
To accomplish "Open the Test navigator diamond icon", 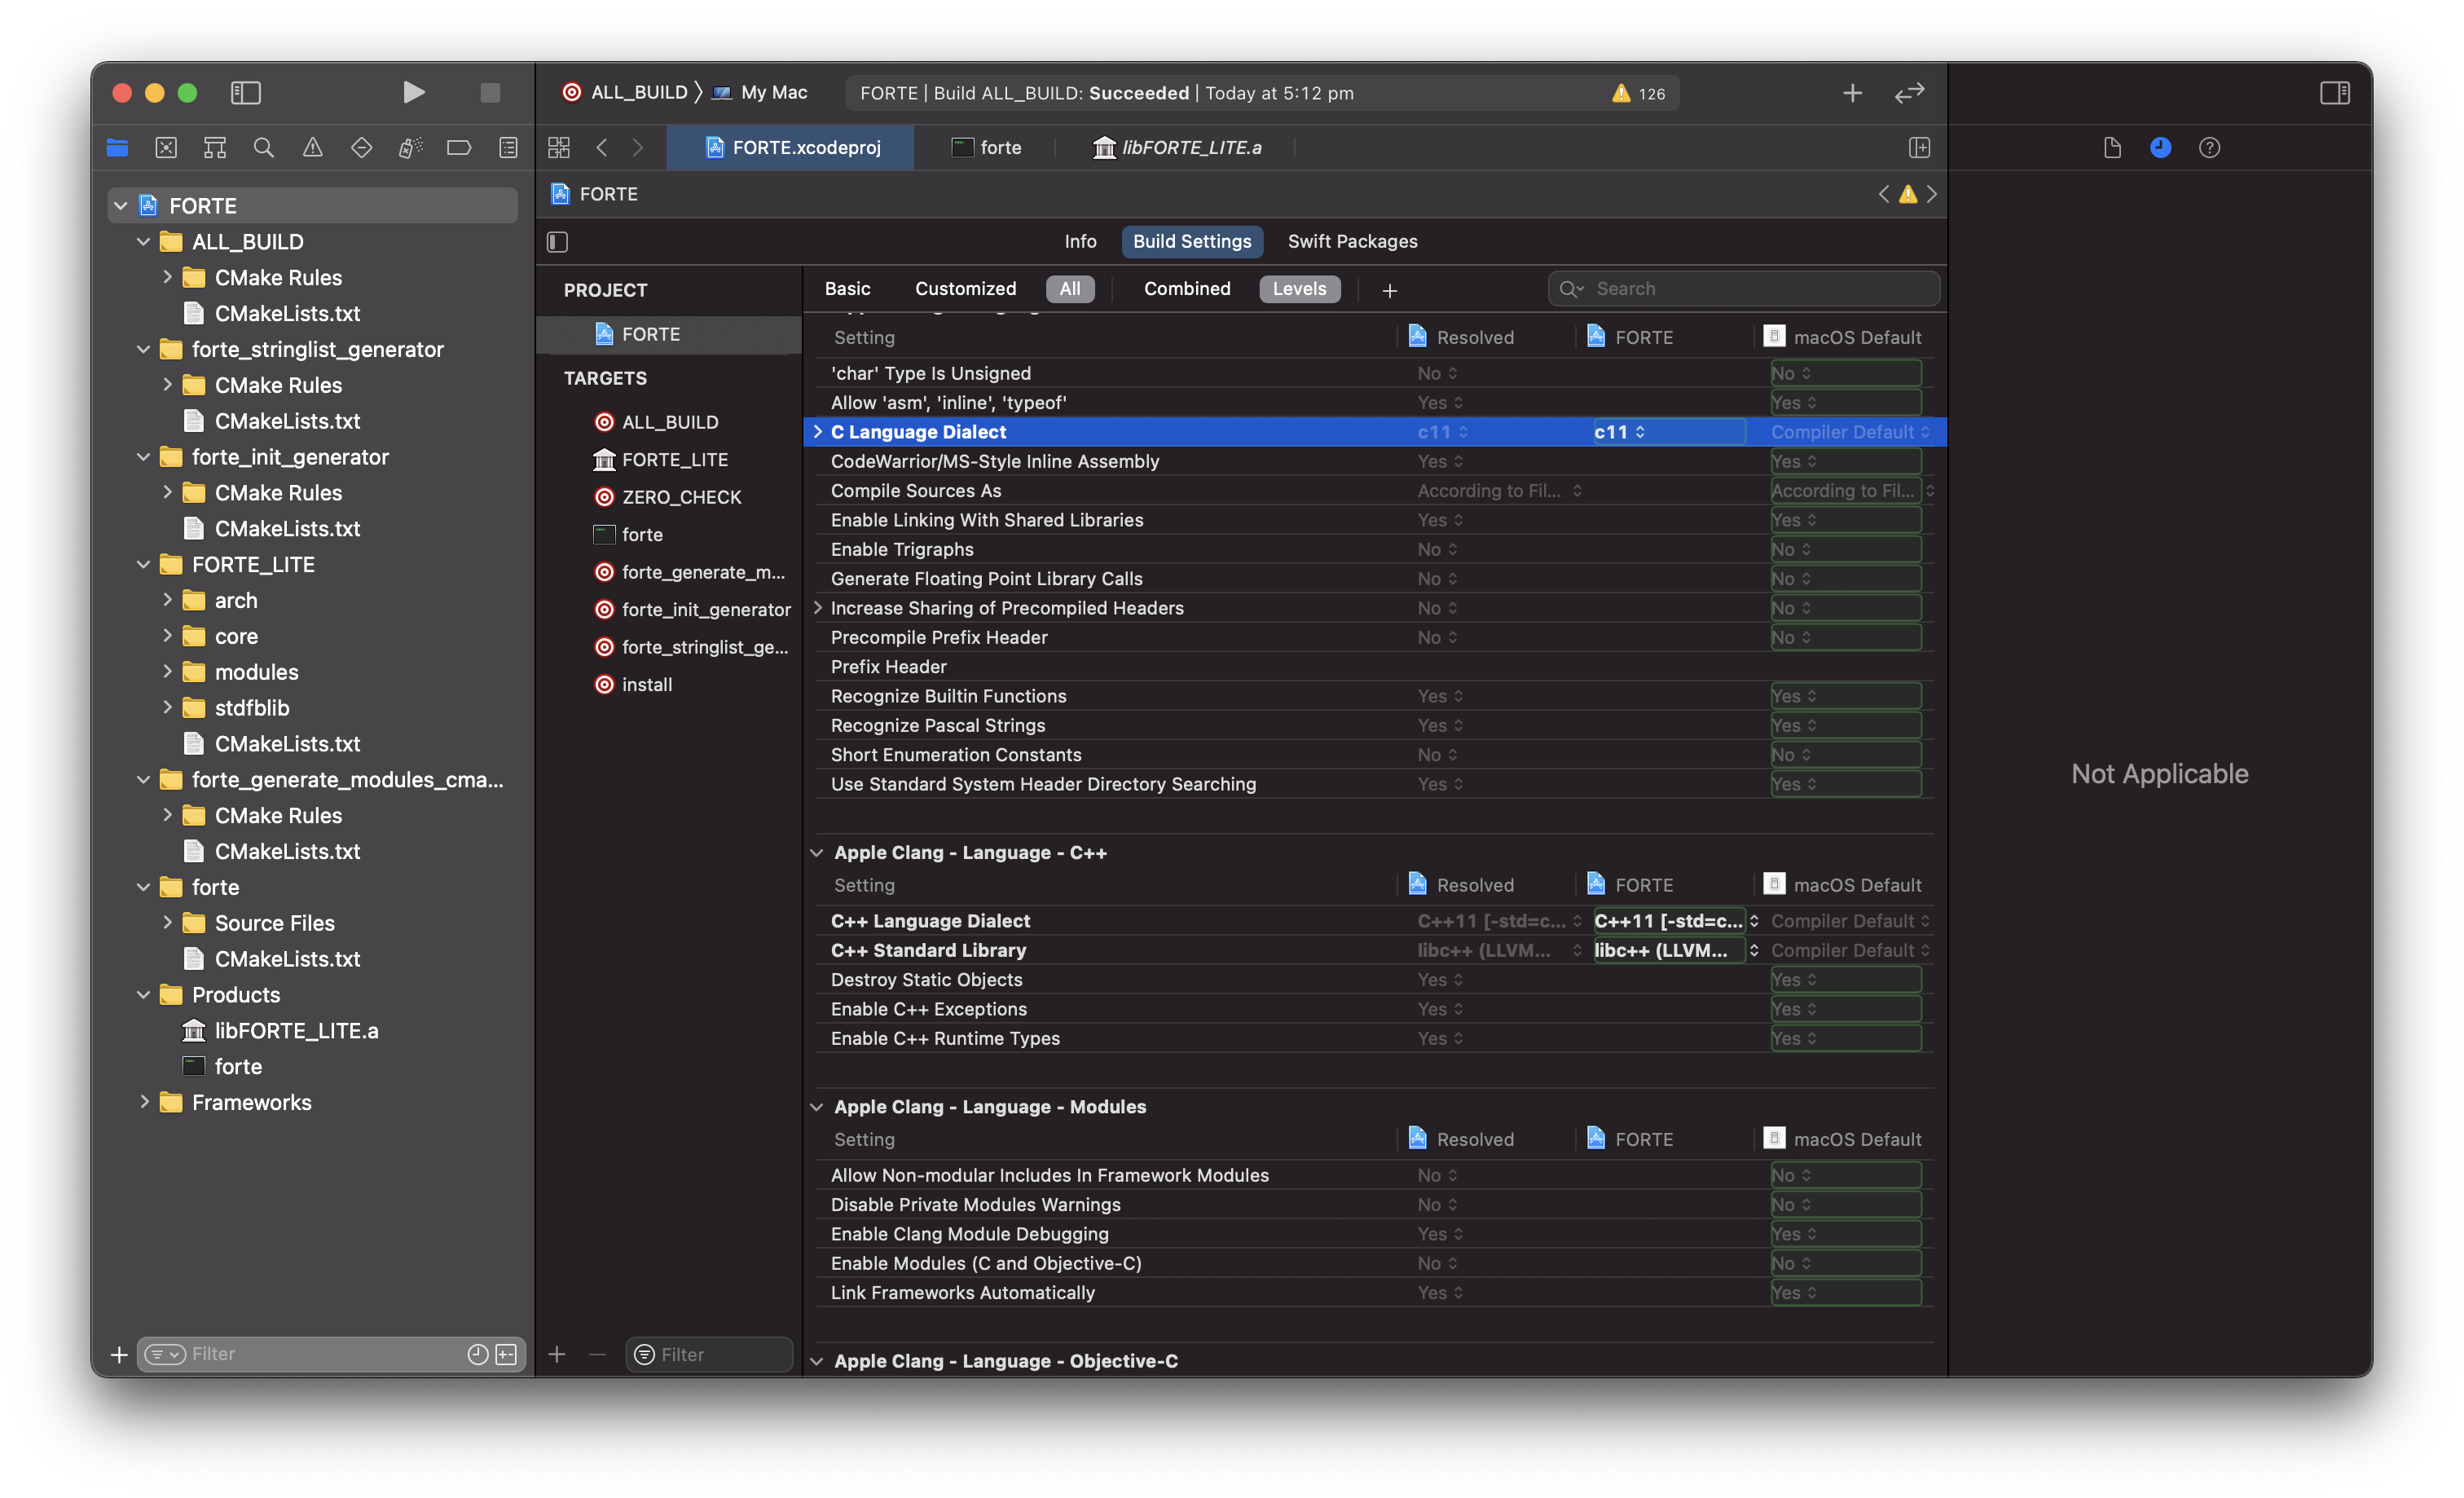I will pyautogui.click(x=362, y=148).
